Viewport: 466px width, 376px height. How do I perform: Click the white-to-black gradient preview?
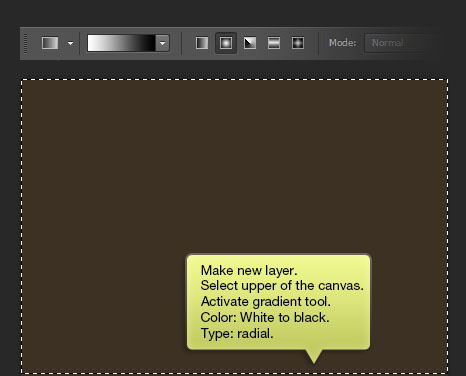[121, 43]
